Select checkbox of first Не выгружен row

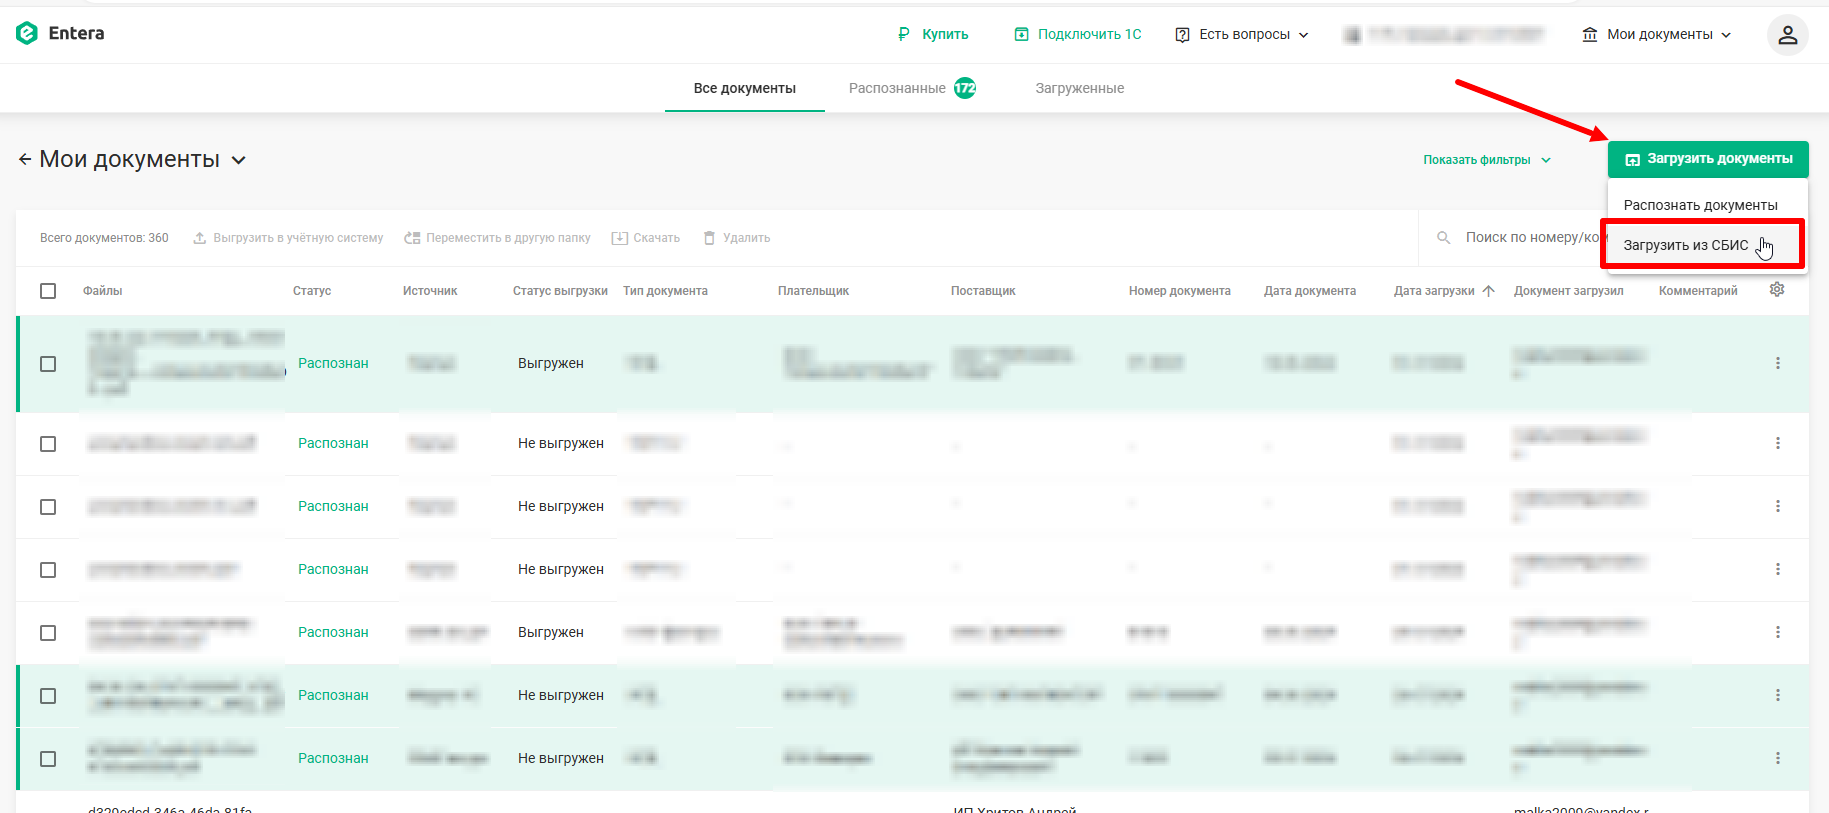click(x=48, y=444)
